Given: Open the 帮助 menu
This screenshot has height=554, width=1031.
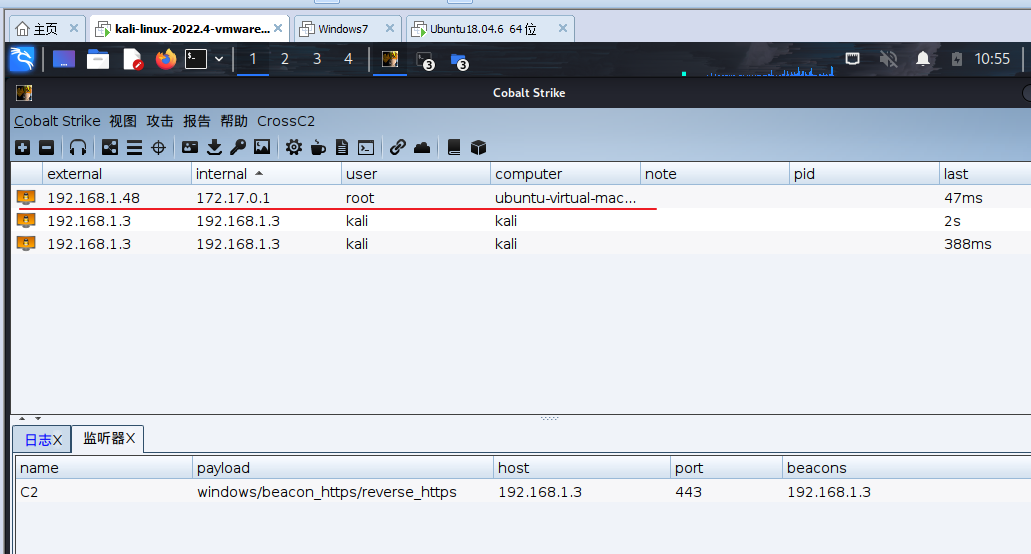Looking at the screenshot, I should (234, 121).
